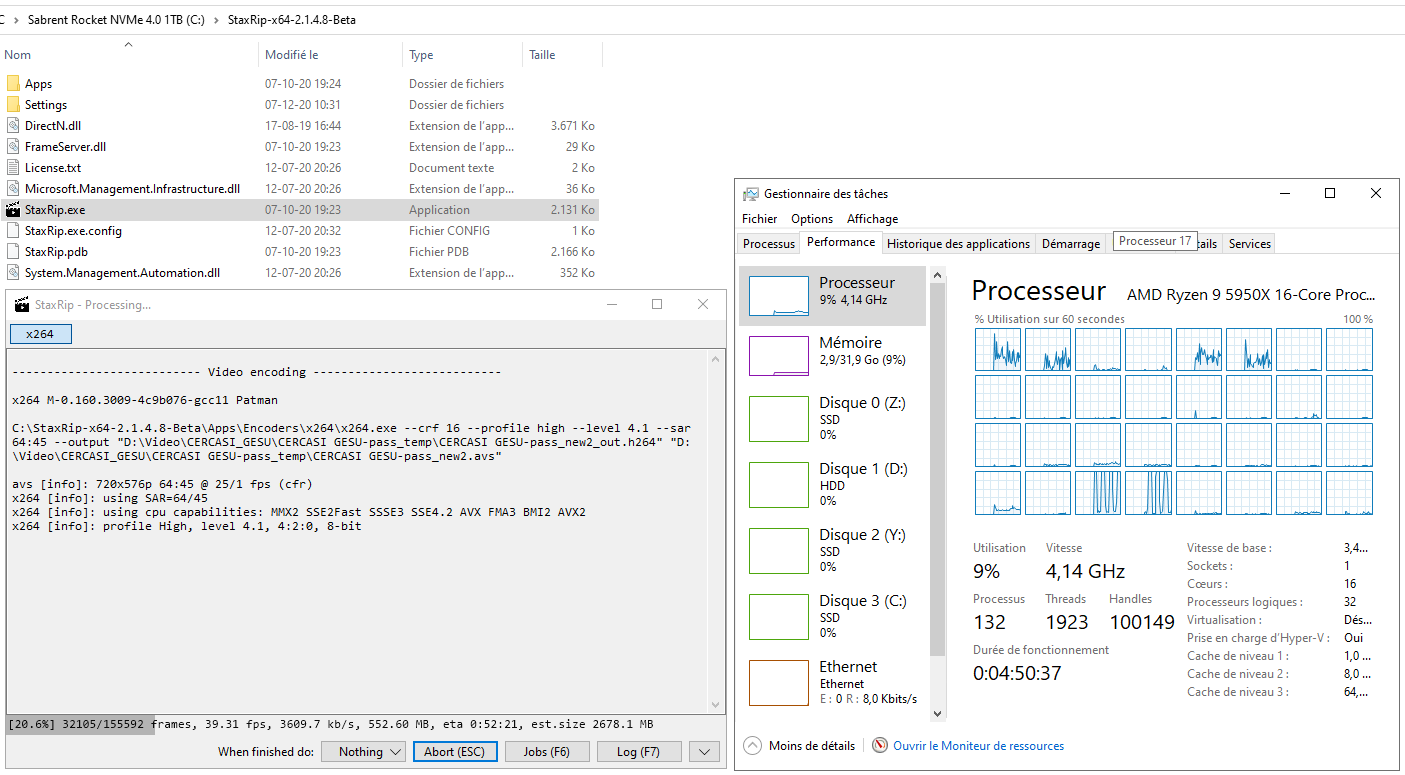Select Disque 1 (D:) in the performance sidebar
This screenshot has height=775, width=1405.
[x=832, y=484]
